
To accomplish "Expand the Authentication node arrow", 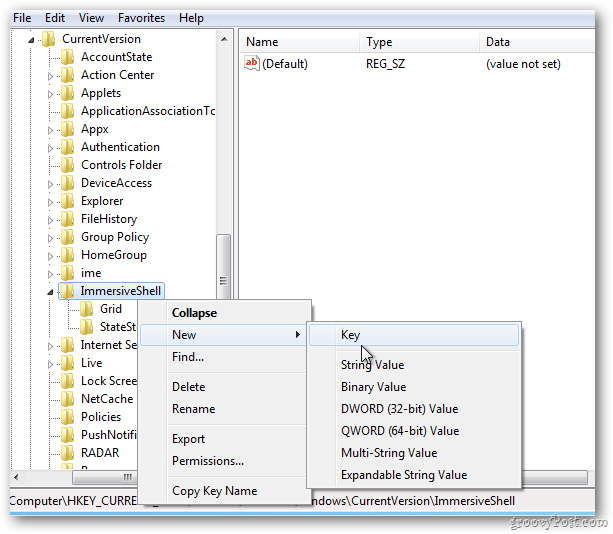I will pyautogui.click(x=50, y=148).
